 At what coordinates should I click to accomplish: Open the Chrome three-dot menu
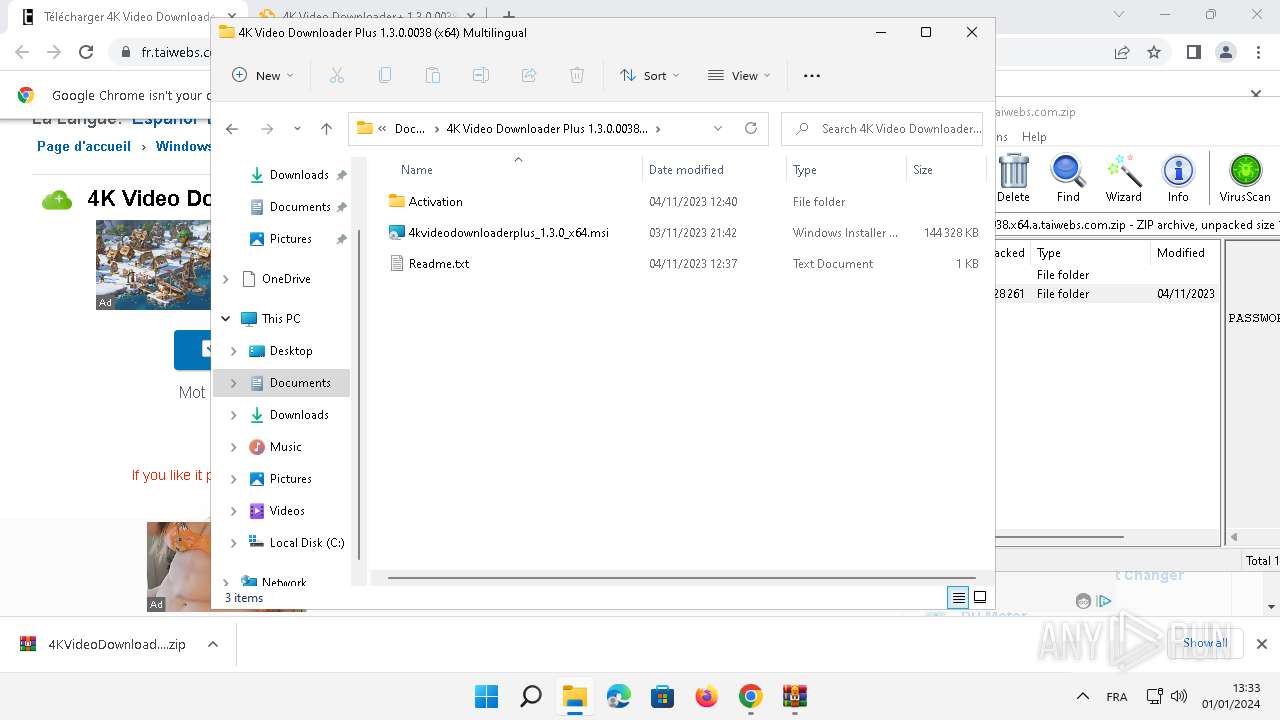[x=1259, y=52]
